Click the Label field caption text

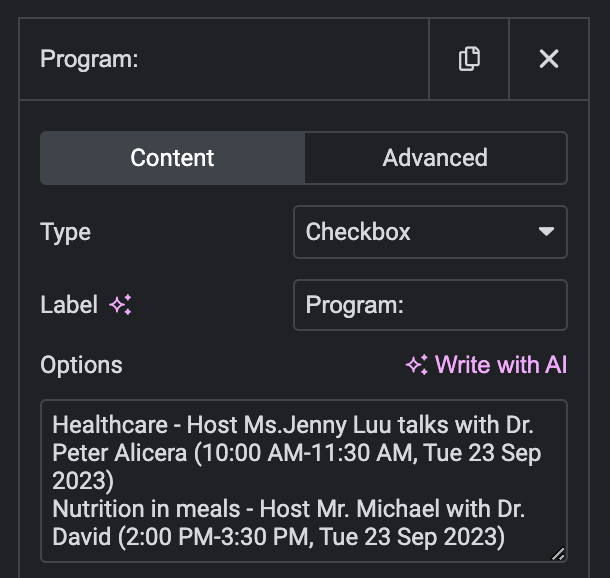pos(69,305)
